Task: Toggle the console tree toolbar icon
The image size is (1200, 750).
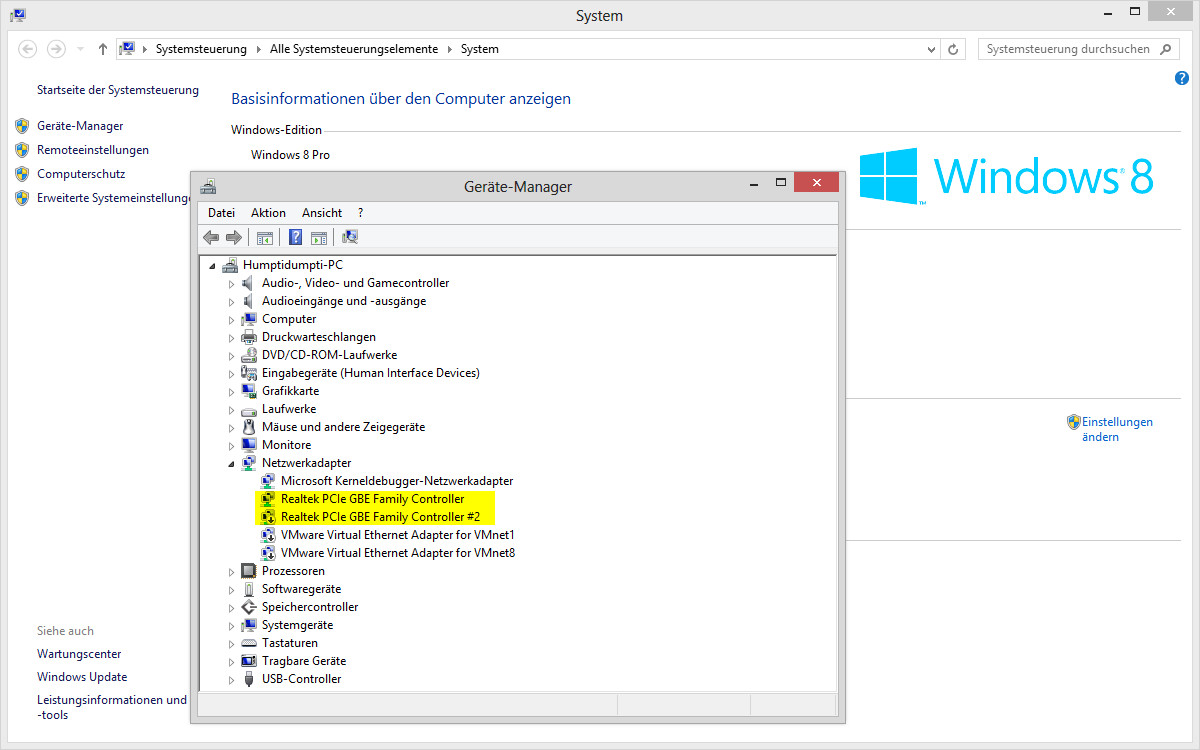Action: tap(265, 237)
